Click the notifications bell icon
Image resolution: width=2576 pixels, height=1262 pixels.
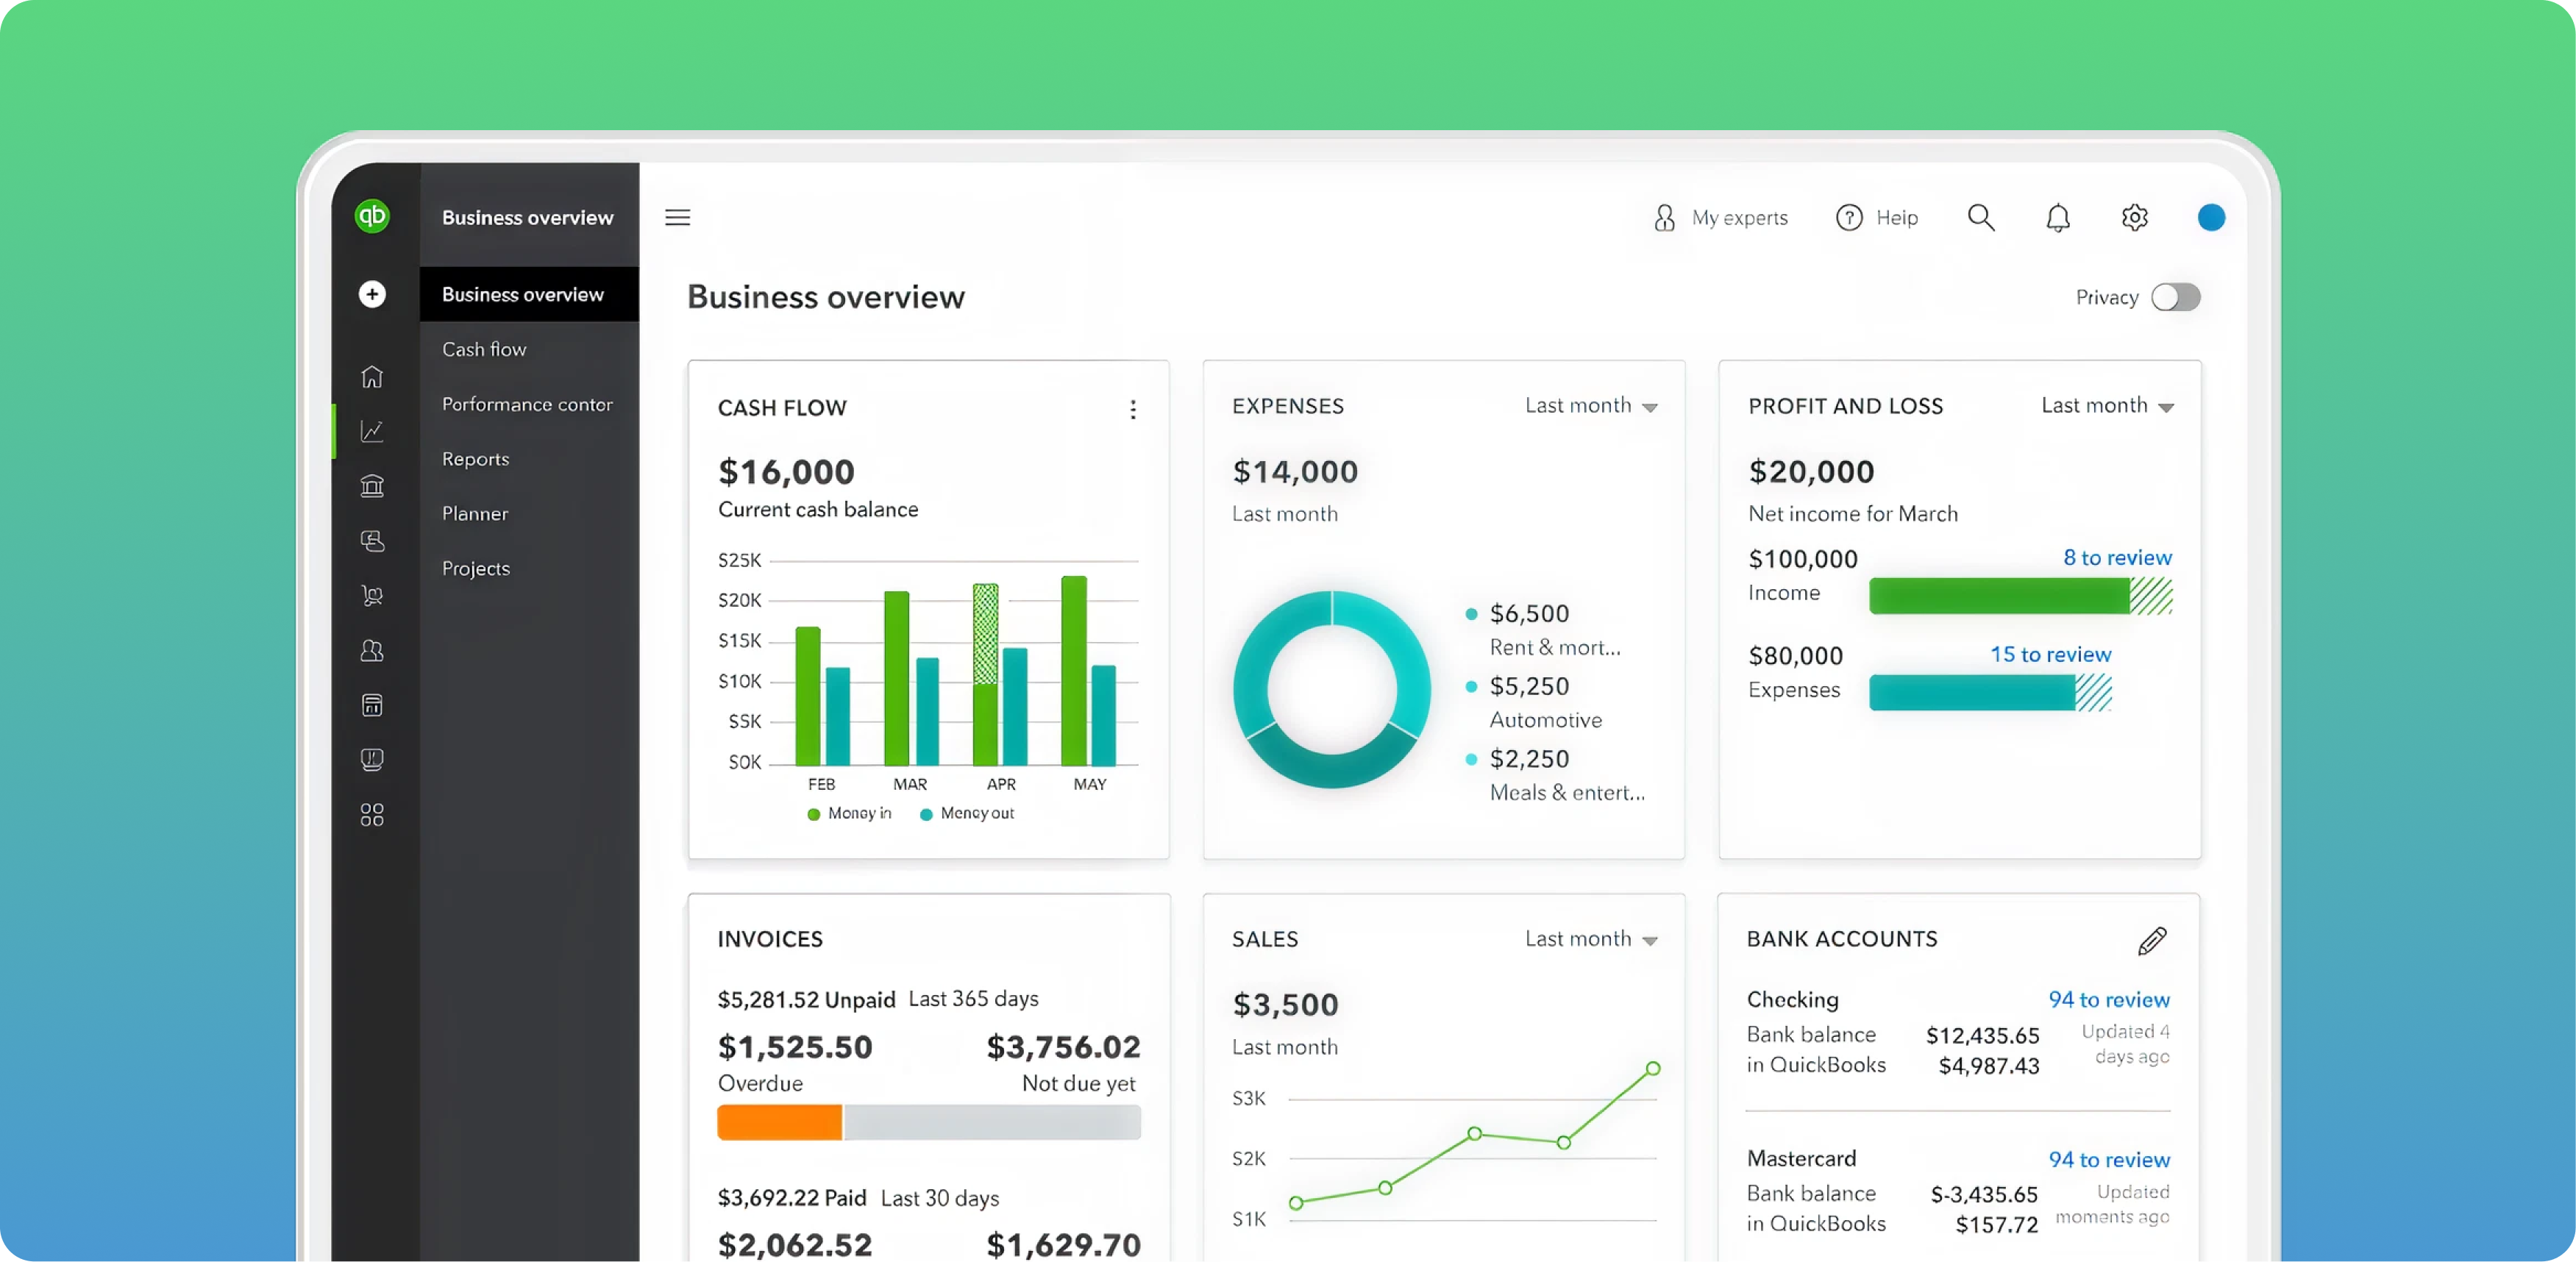(2057, 218)
